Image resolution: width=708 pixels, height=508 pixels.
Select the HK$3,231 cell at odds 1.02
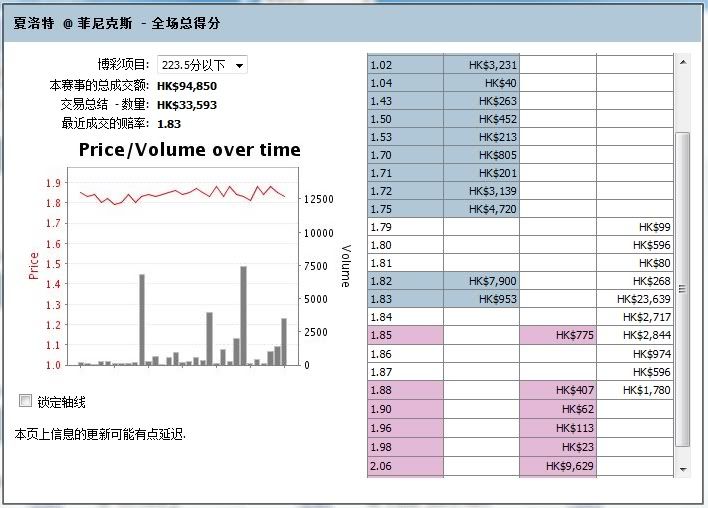tap(482, 65)
